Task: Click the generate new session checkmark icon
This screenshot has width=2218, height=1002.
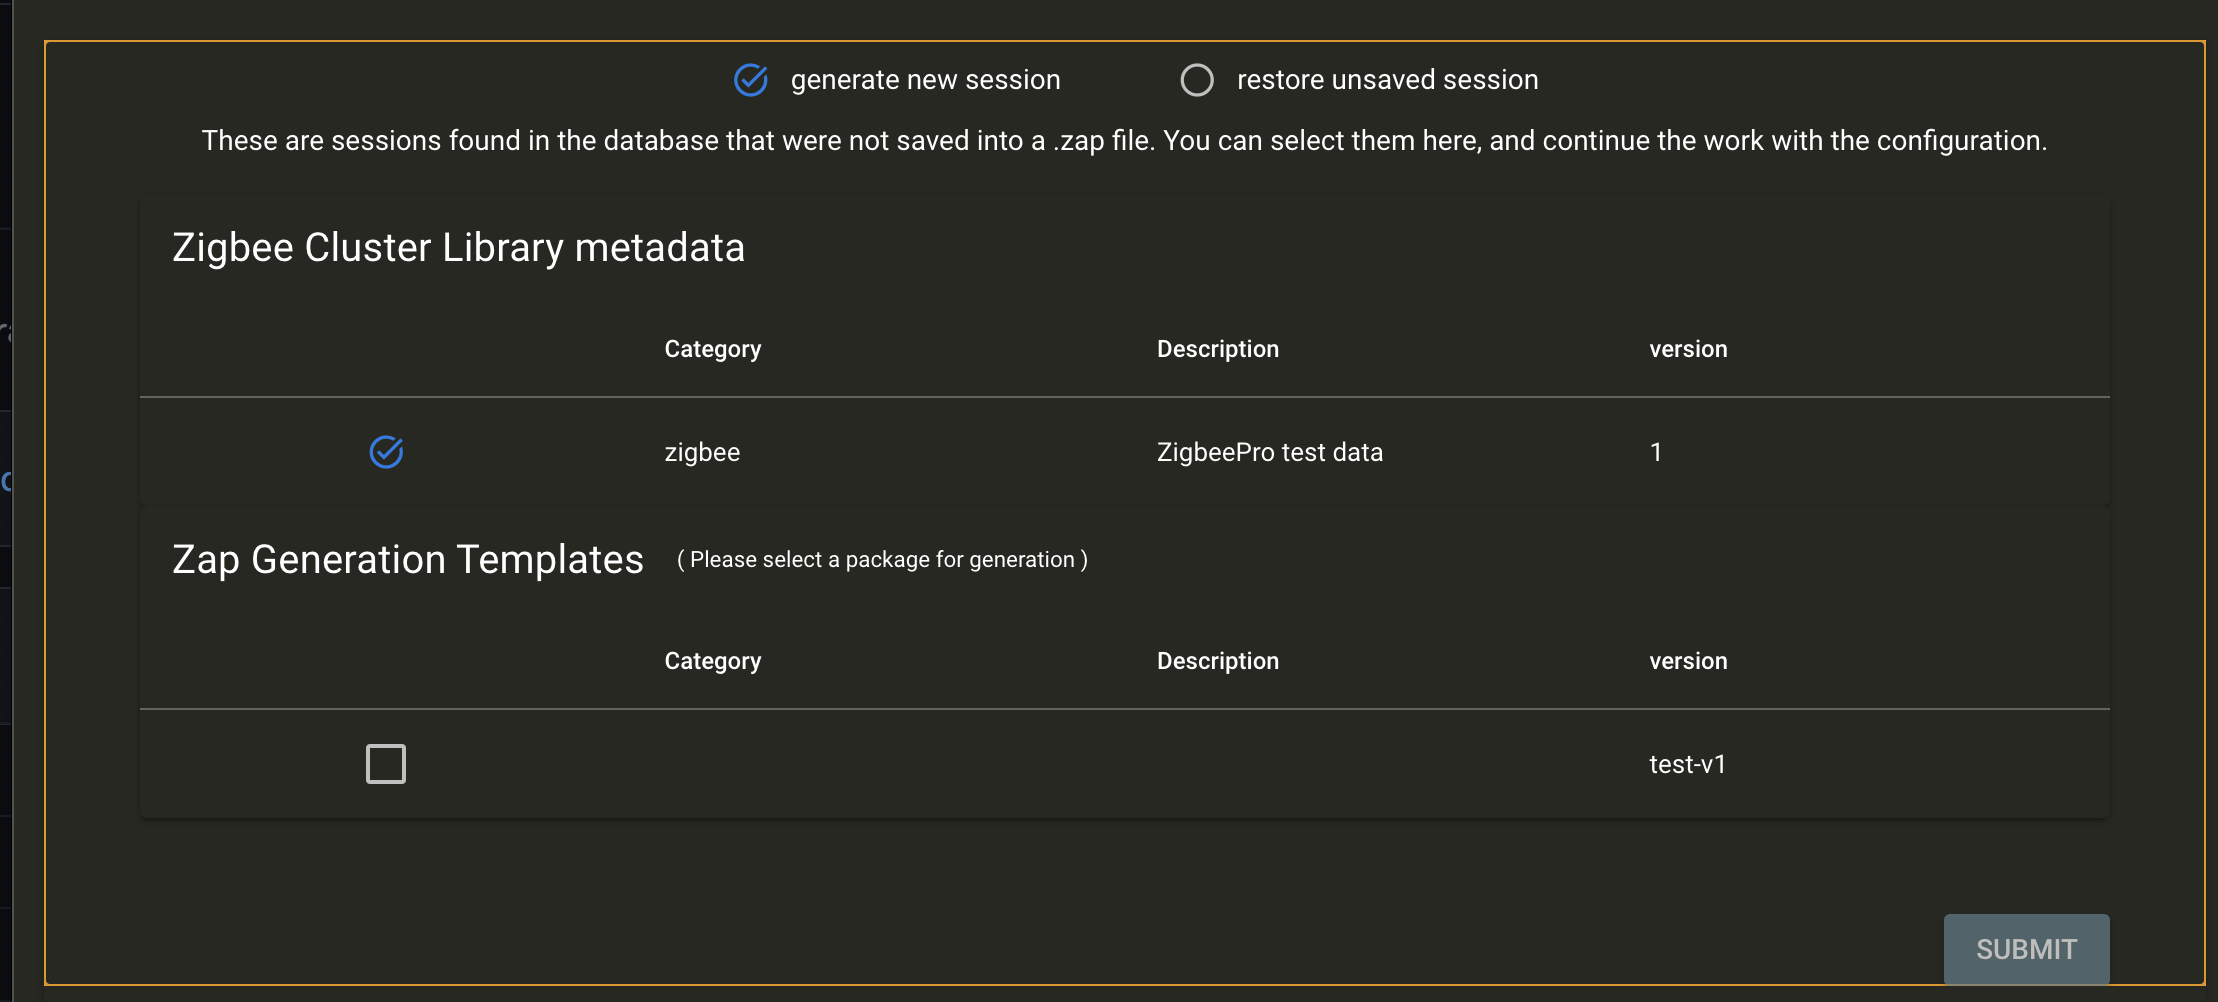Action: click(751, 79)
